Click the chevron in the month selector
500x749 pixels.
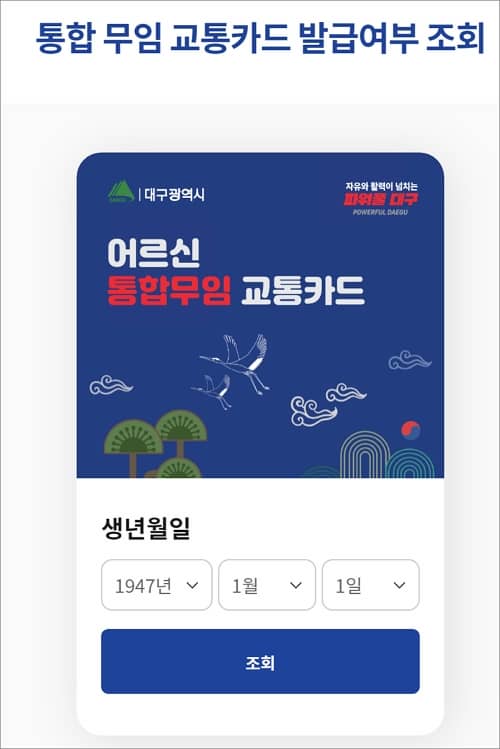click(296, 585)
